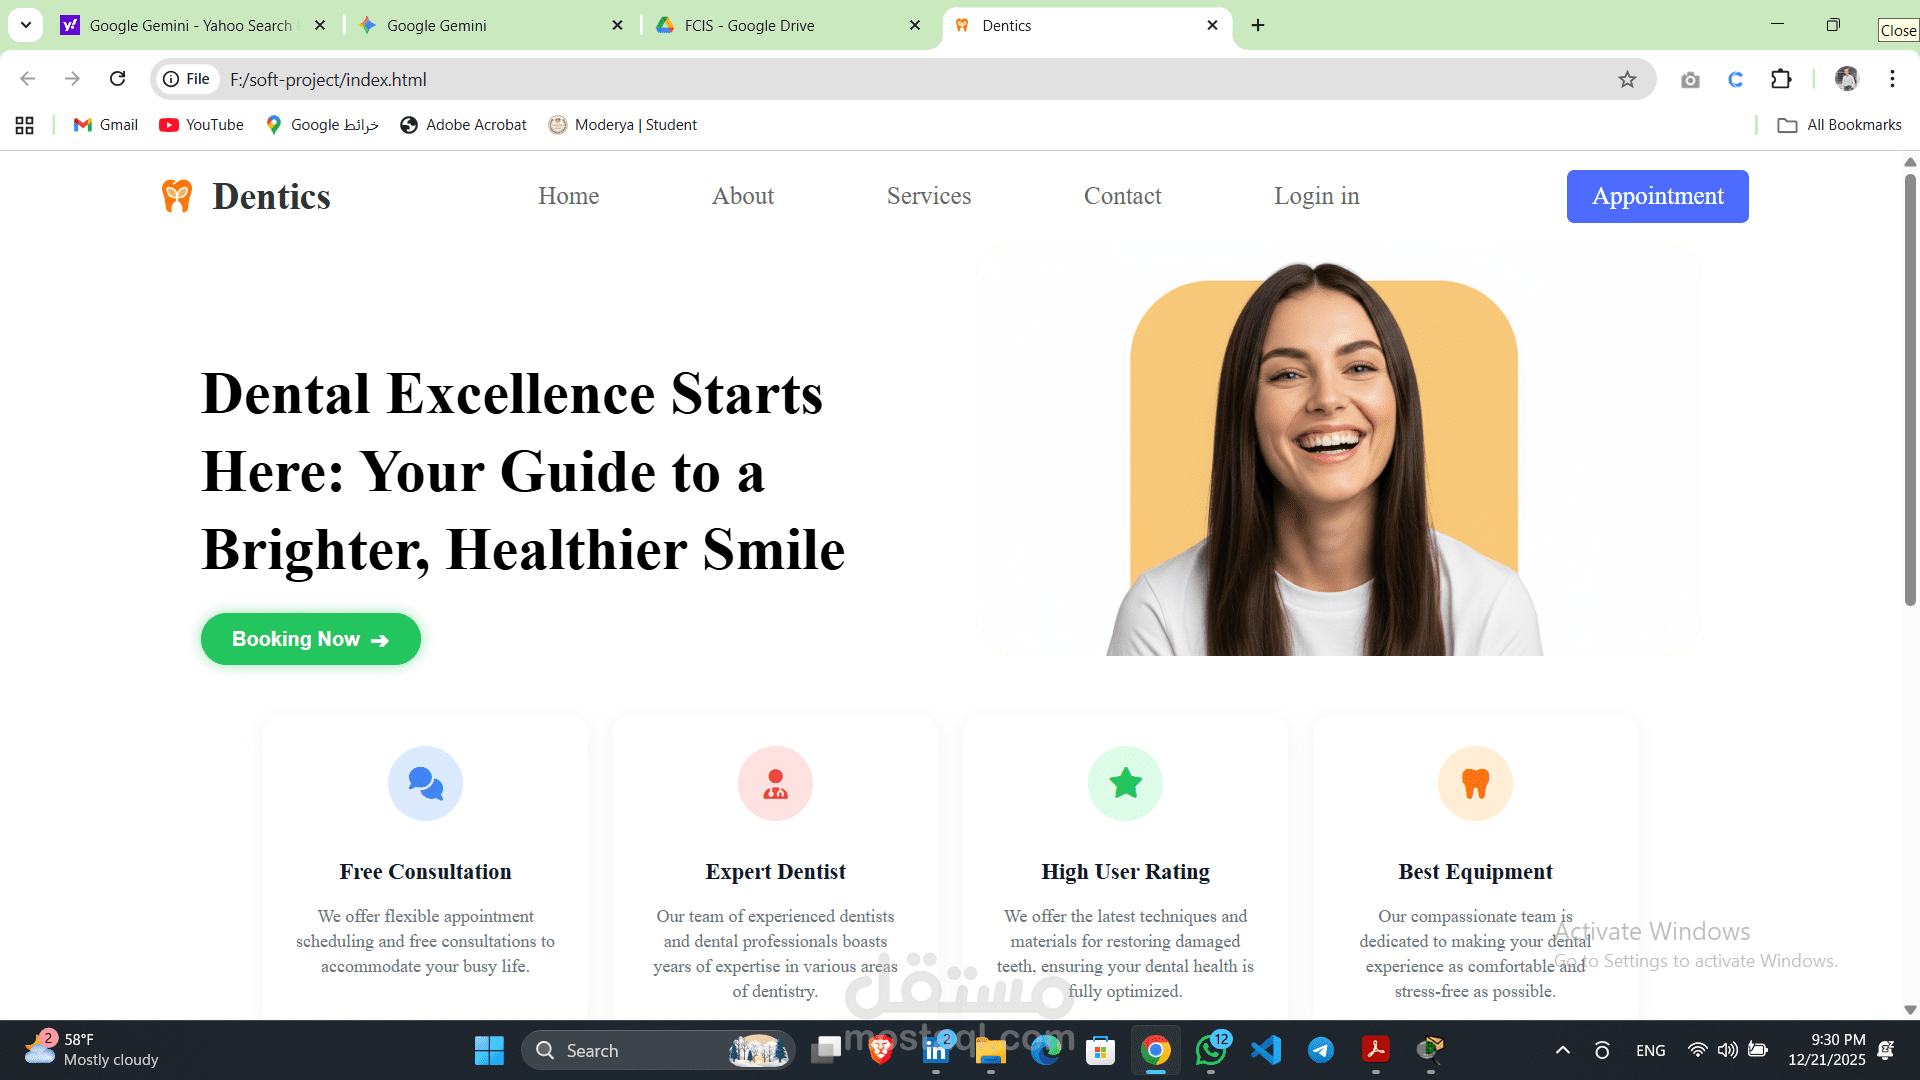Click the Dentics tooth logo
The height and width of the screenshot is (1080, 1920).
click(x=177, y=196)
